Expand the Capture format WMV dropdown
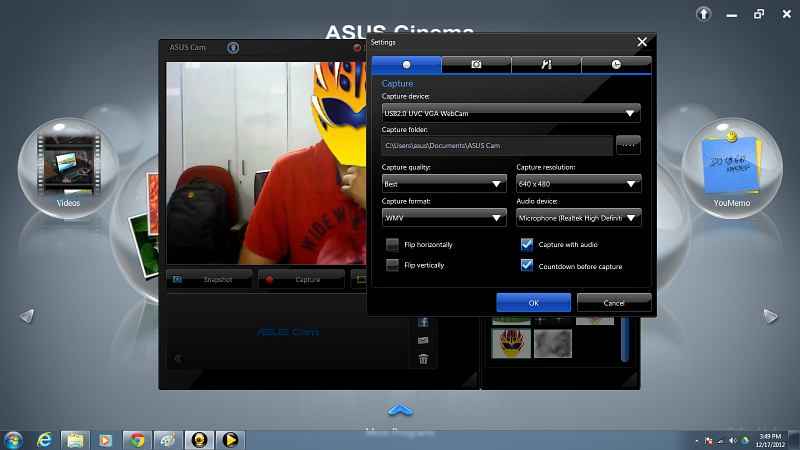Viewport: 800px width, 450px height. coord(444,218)
